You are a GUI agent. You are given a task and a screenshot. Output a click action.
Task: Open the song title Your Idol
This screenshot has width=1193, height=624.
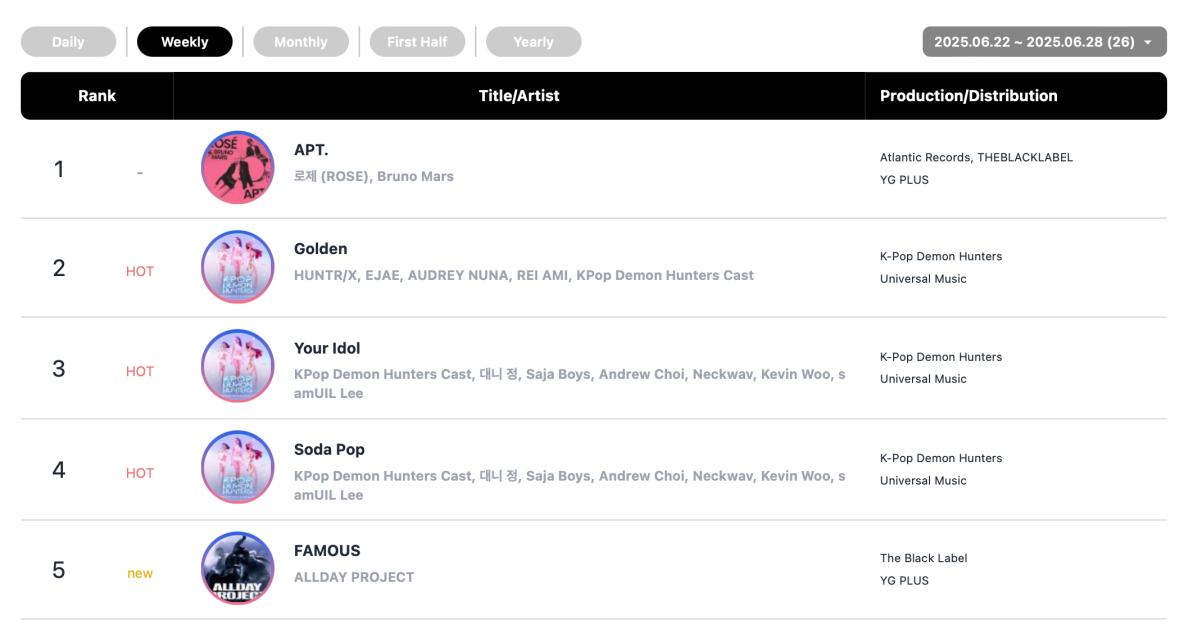[x=327, y=349]
